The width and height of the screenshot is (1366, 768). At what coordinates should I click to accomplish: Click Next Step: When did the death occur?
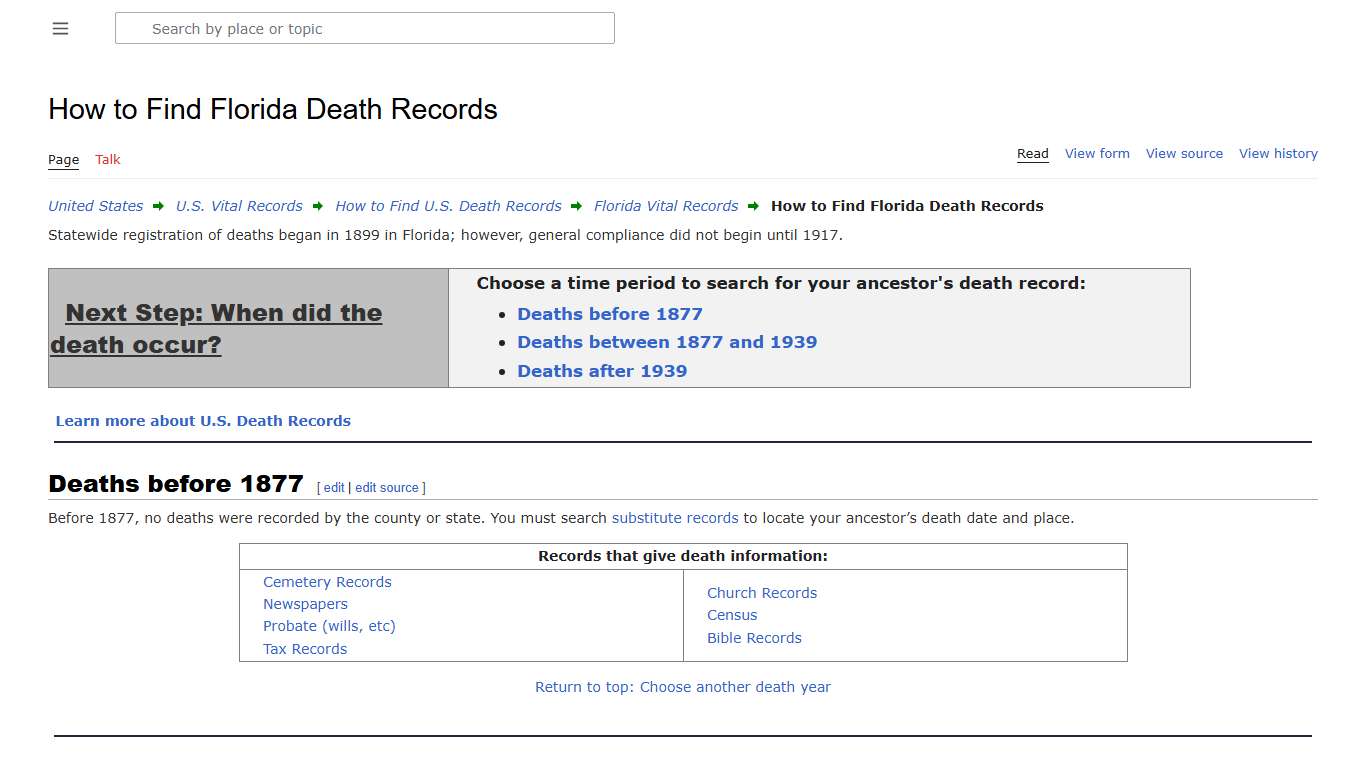click(x=222, y=328)
